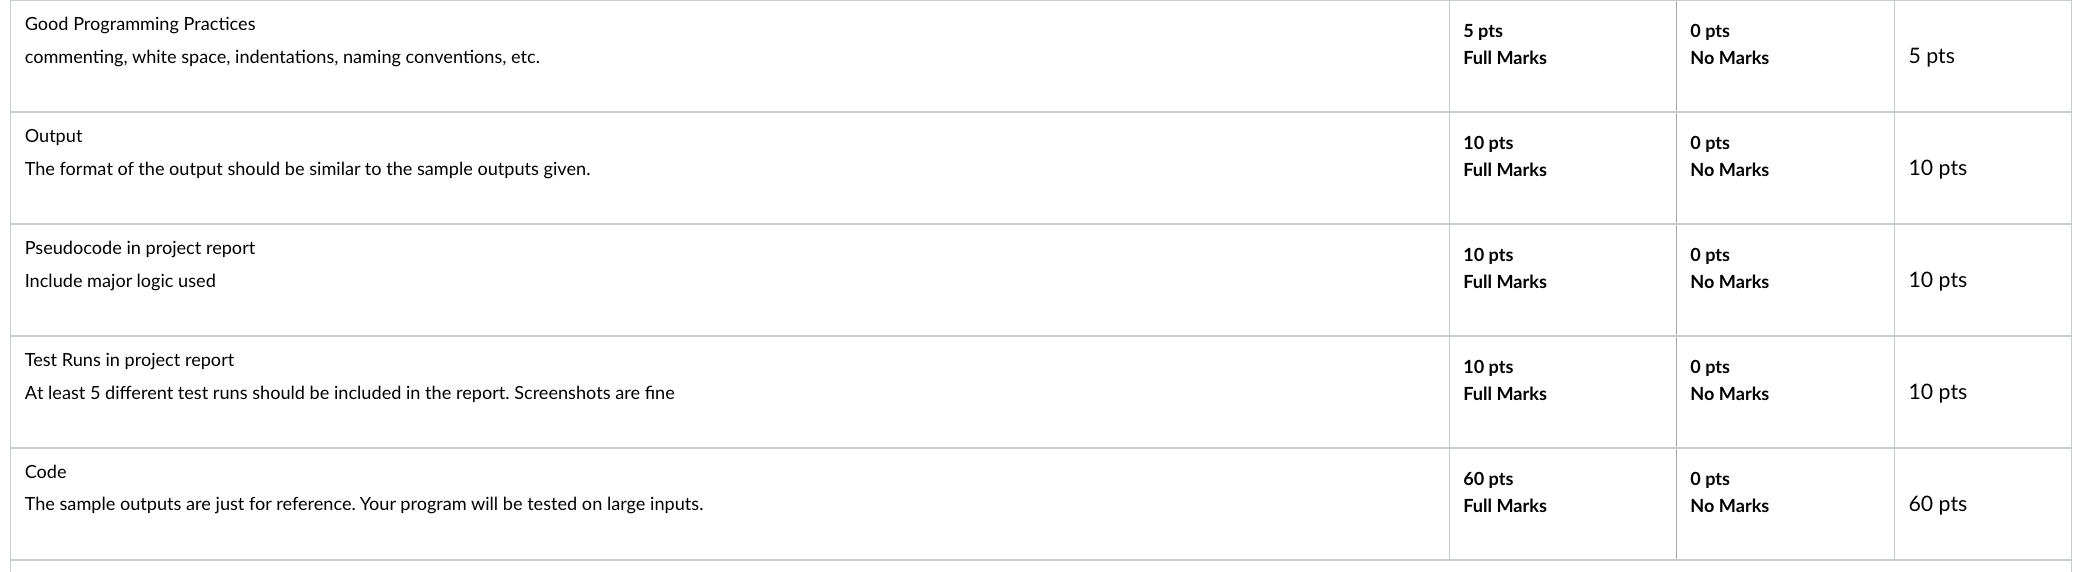Click the text about 5 different test runs
2086x572 pixels.
pyautogui.click(x=349, y=393)
